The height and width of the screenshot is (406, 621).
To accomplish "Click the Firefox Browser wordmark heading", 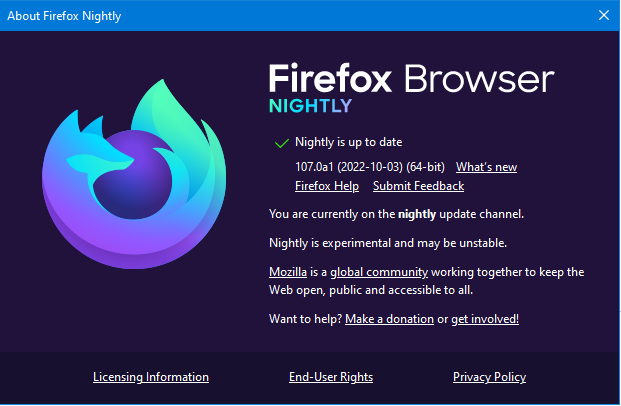I will point(410,80).
